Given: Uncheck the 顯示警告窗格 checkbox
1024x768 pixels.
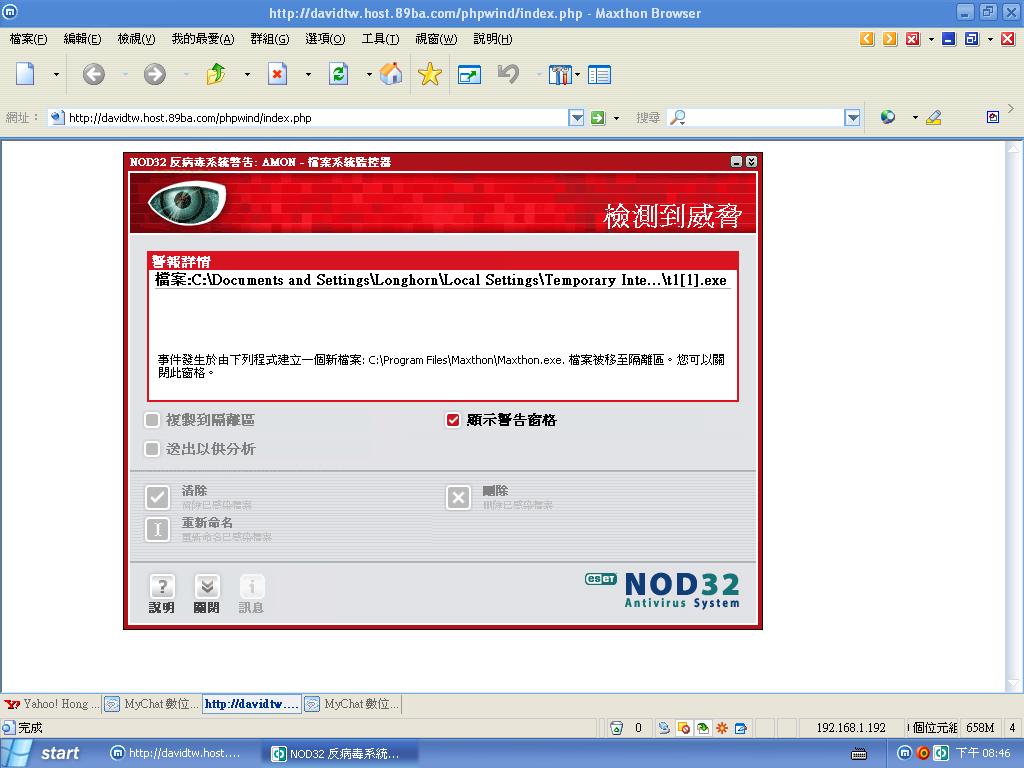Looking at the screenshot, I should (453, 420).
